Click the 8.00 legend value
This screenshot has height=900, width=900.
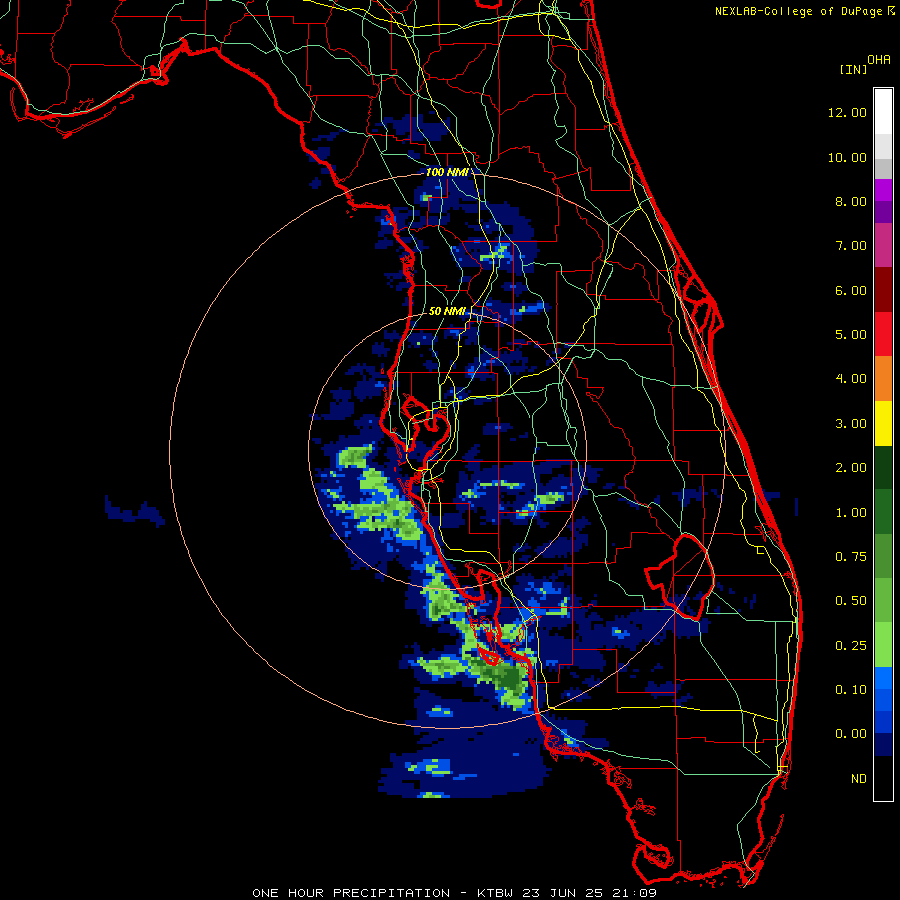[851, 201]
